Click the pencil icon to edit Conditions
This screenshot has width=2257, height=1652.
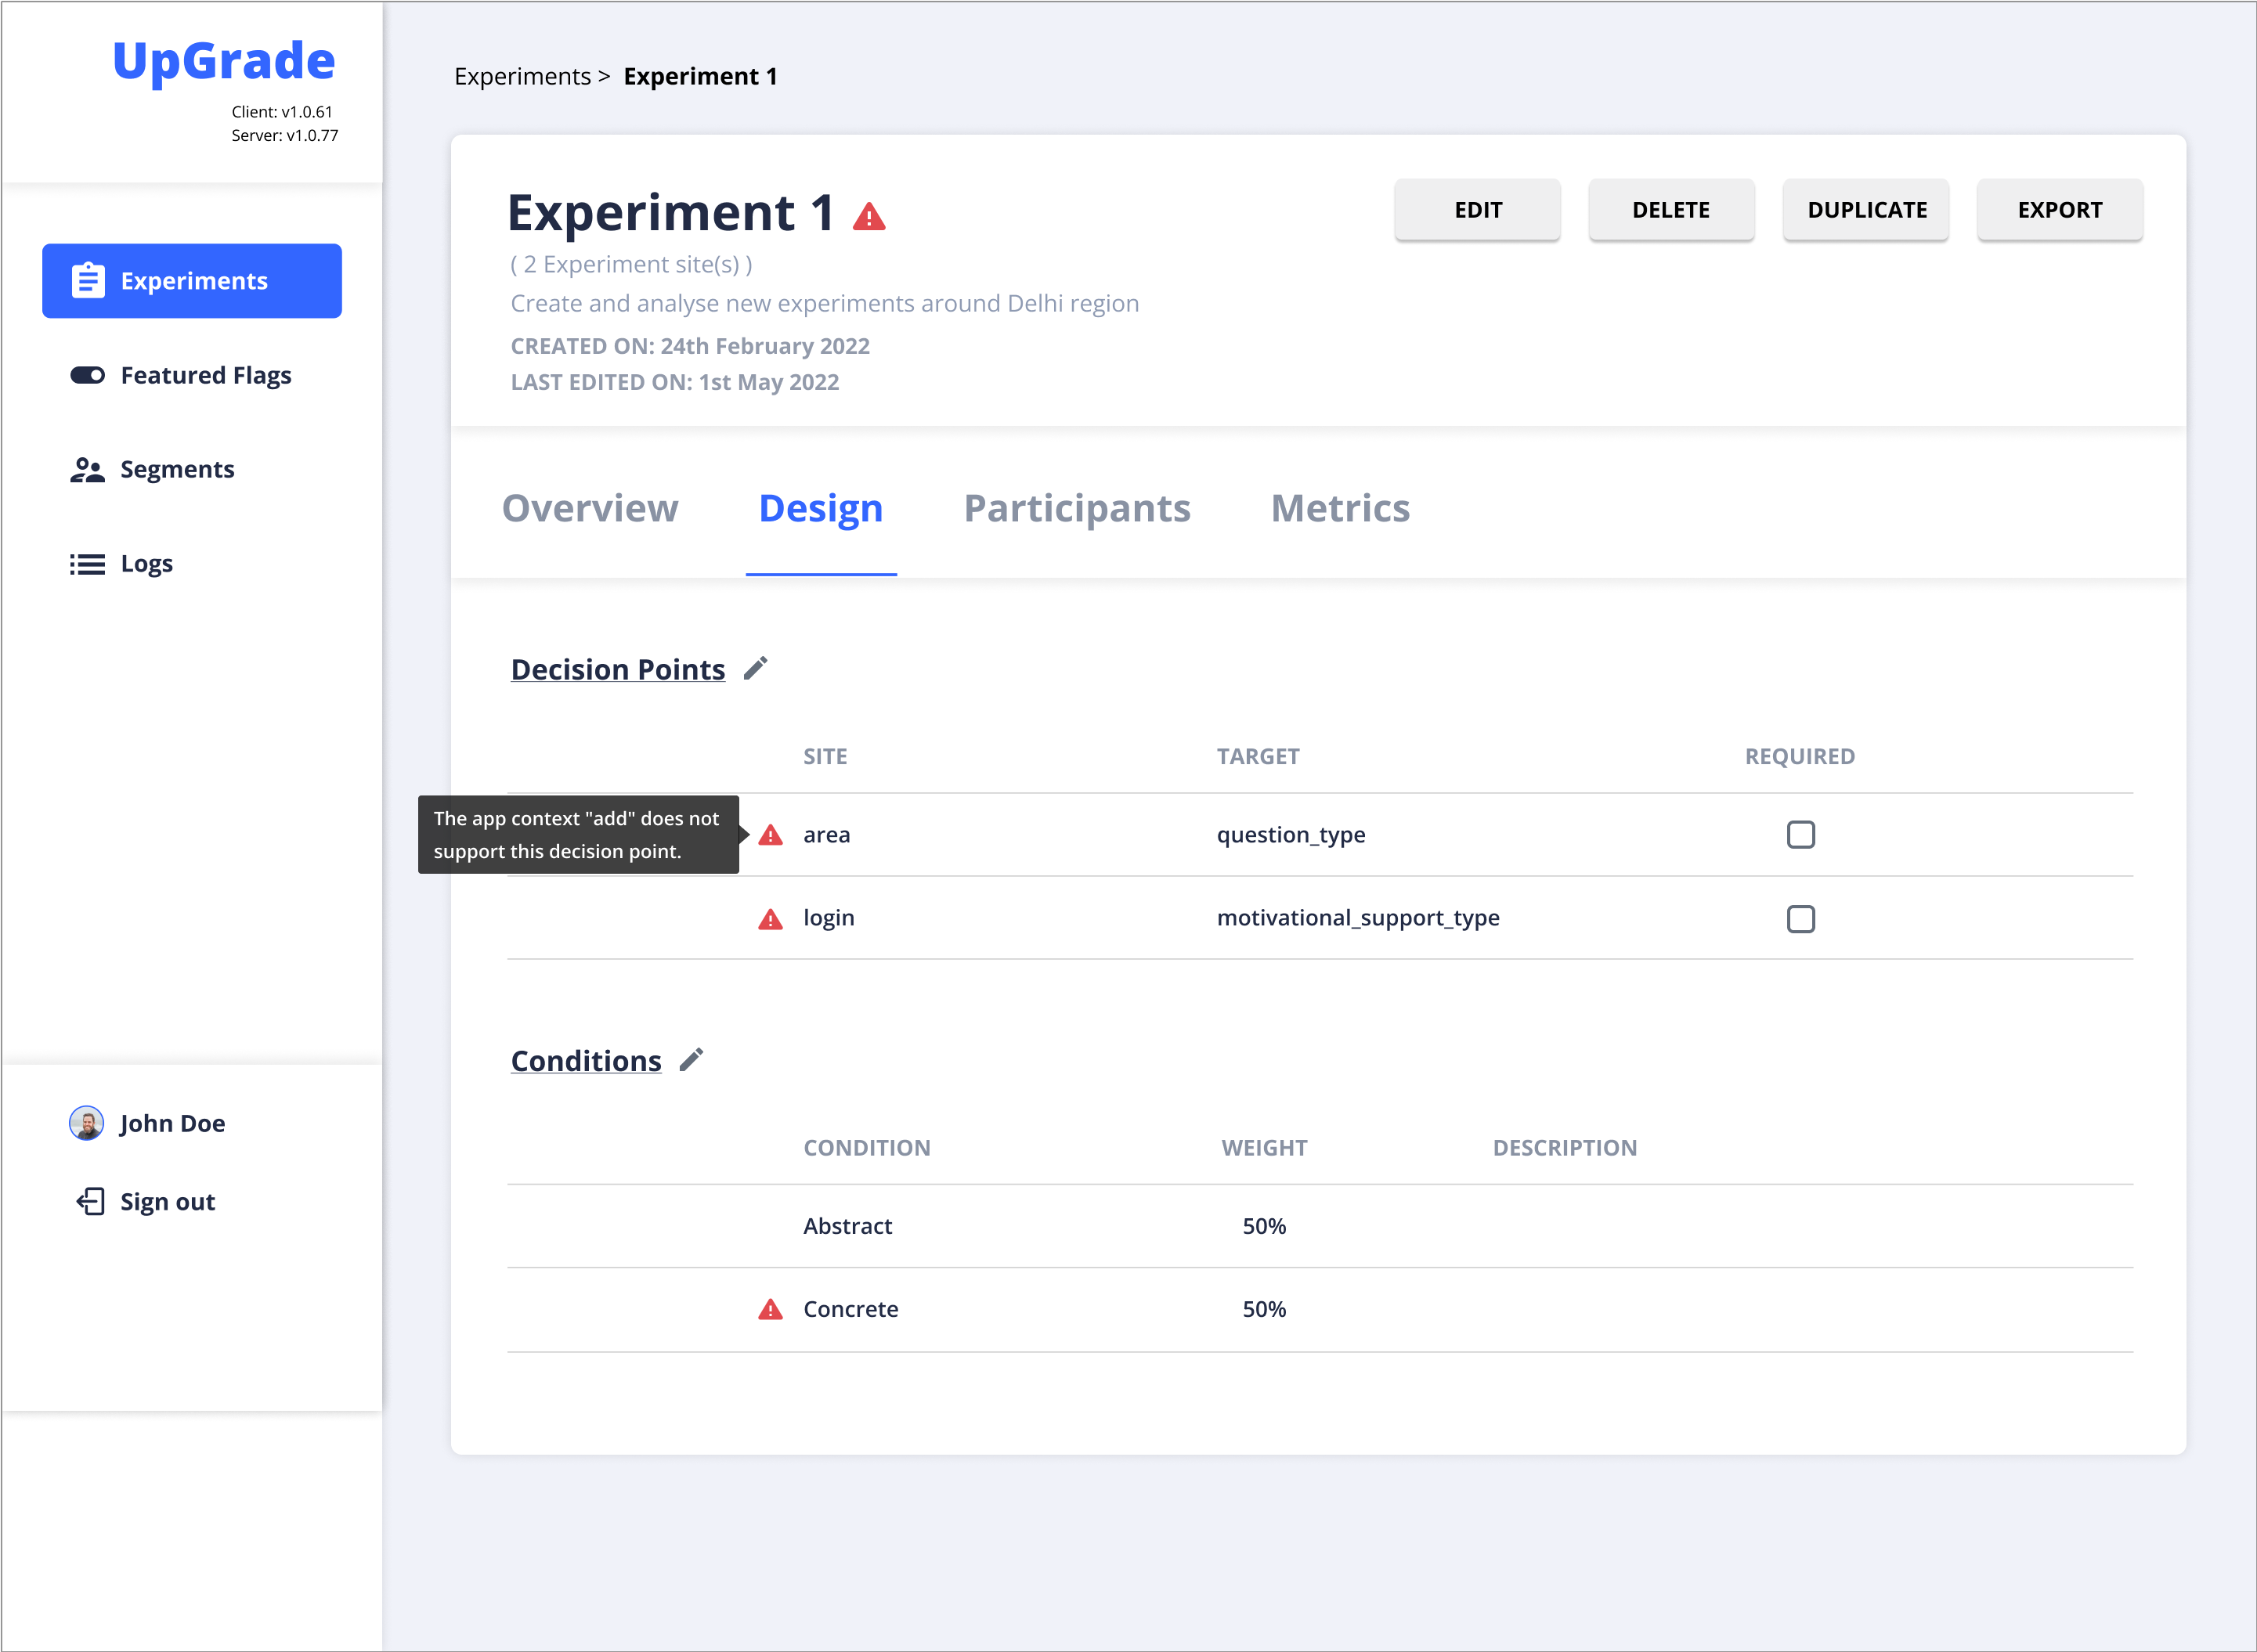pyautogui.click(x=690, y=1060)
